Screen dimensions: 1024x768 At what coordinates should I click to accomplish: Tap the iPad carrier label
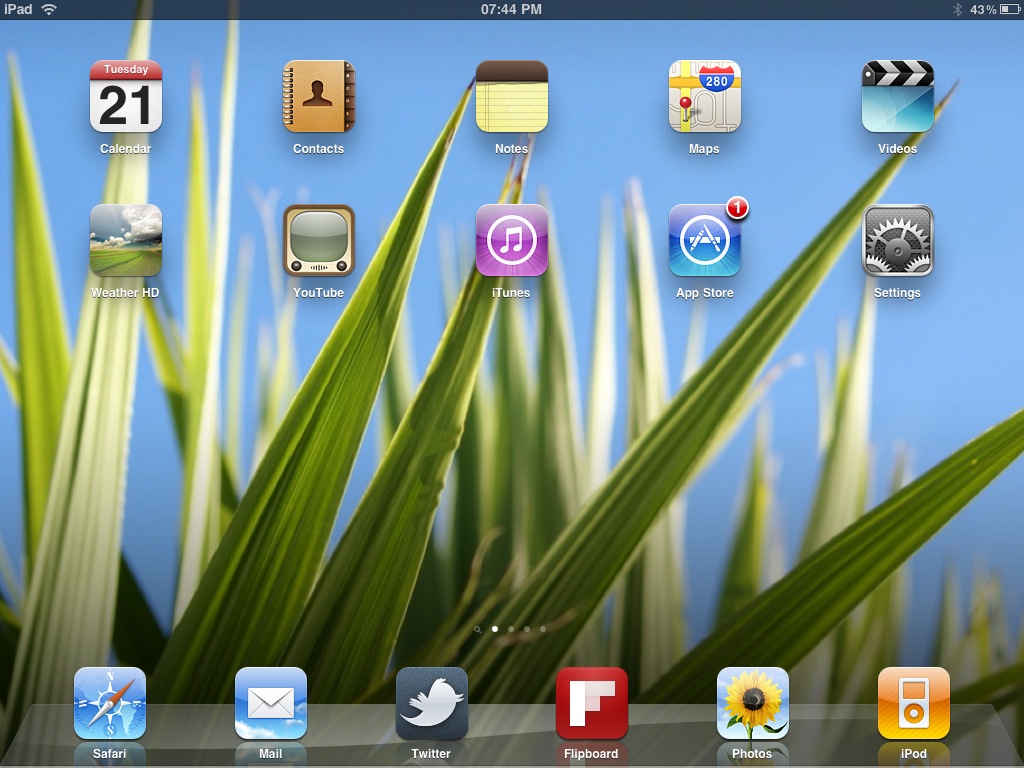click(18, 9)
